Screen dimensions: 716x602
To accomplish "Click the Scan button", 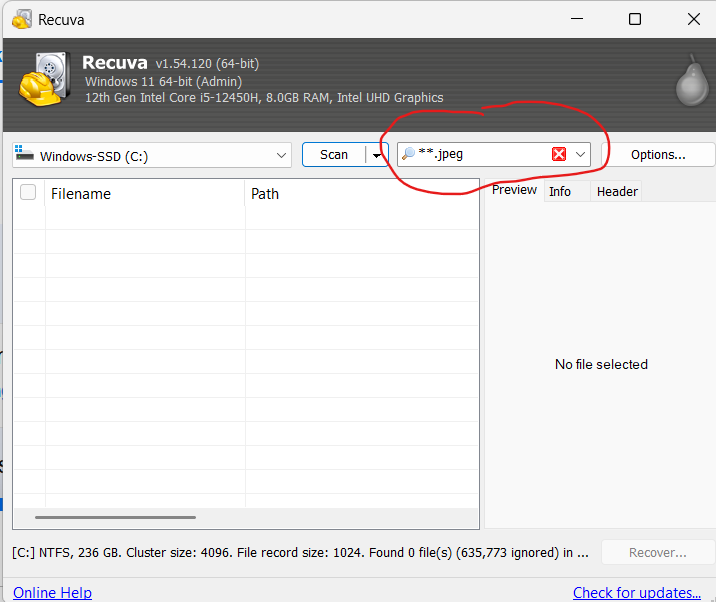I will coord(334,155).
